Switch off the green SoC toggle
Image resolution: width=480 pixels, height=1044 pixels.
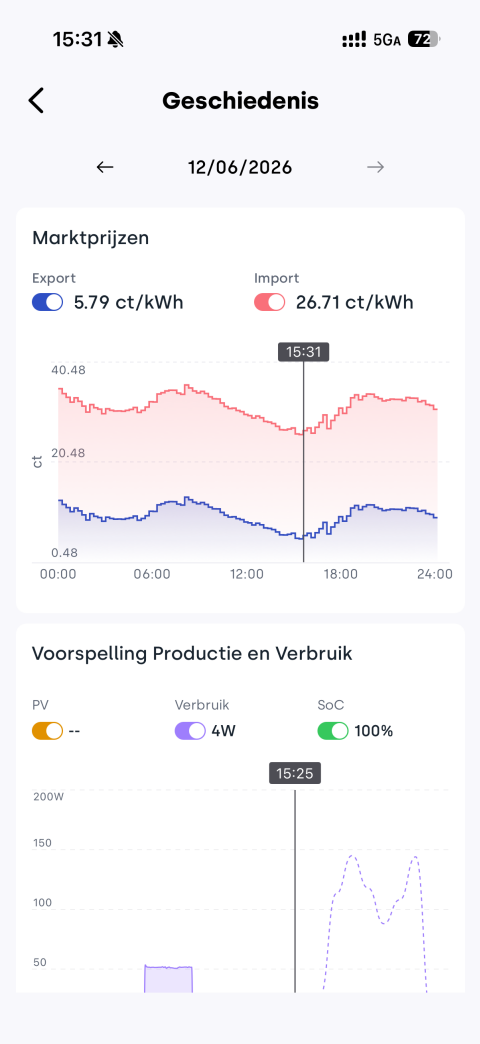333,730
